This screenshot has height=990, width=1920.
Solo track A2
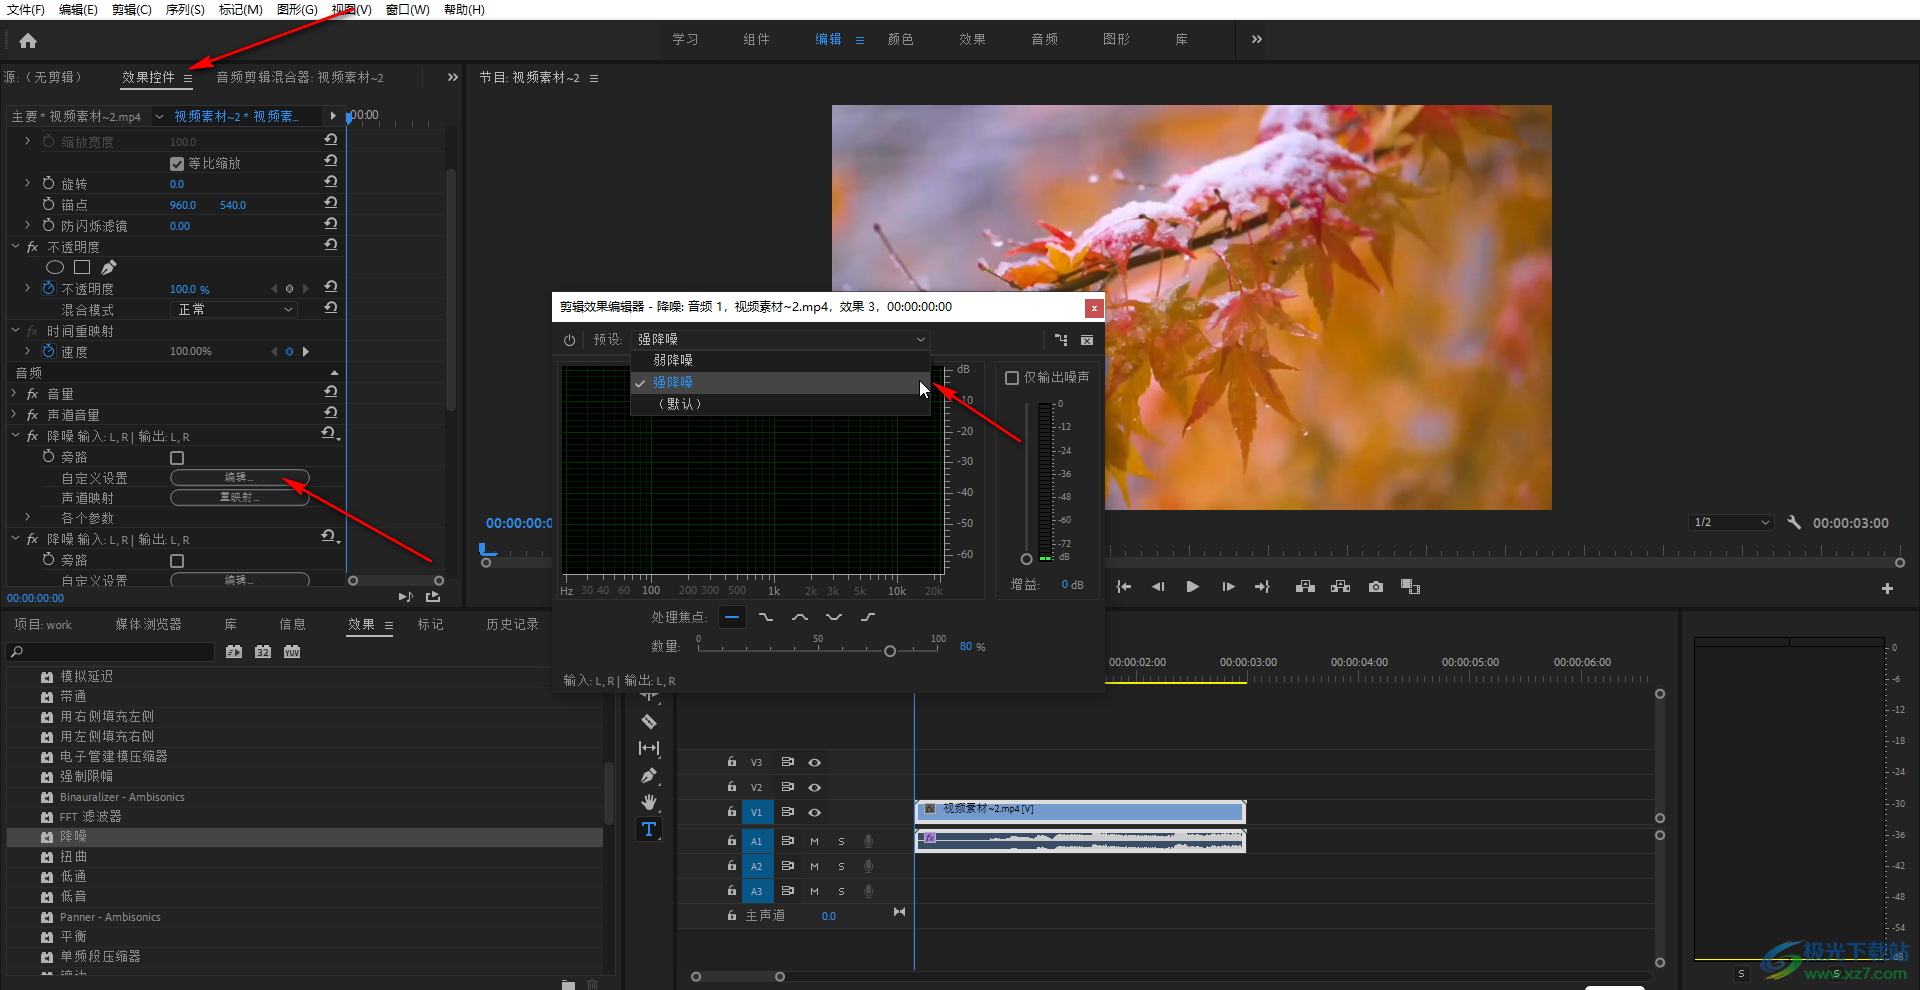point(841,866)
